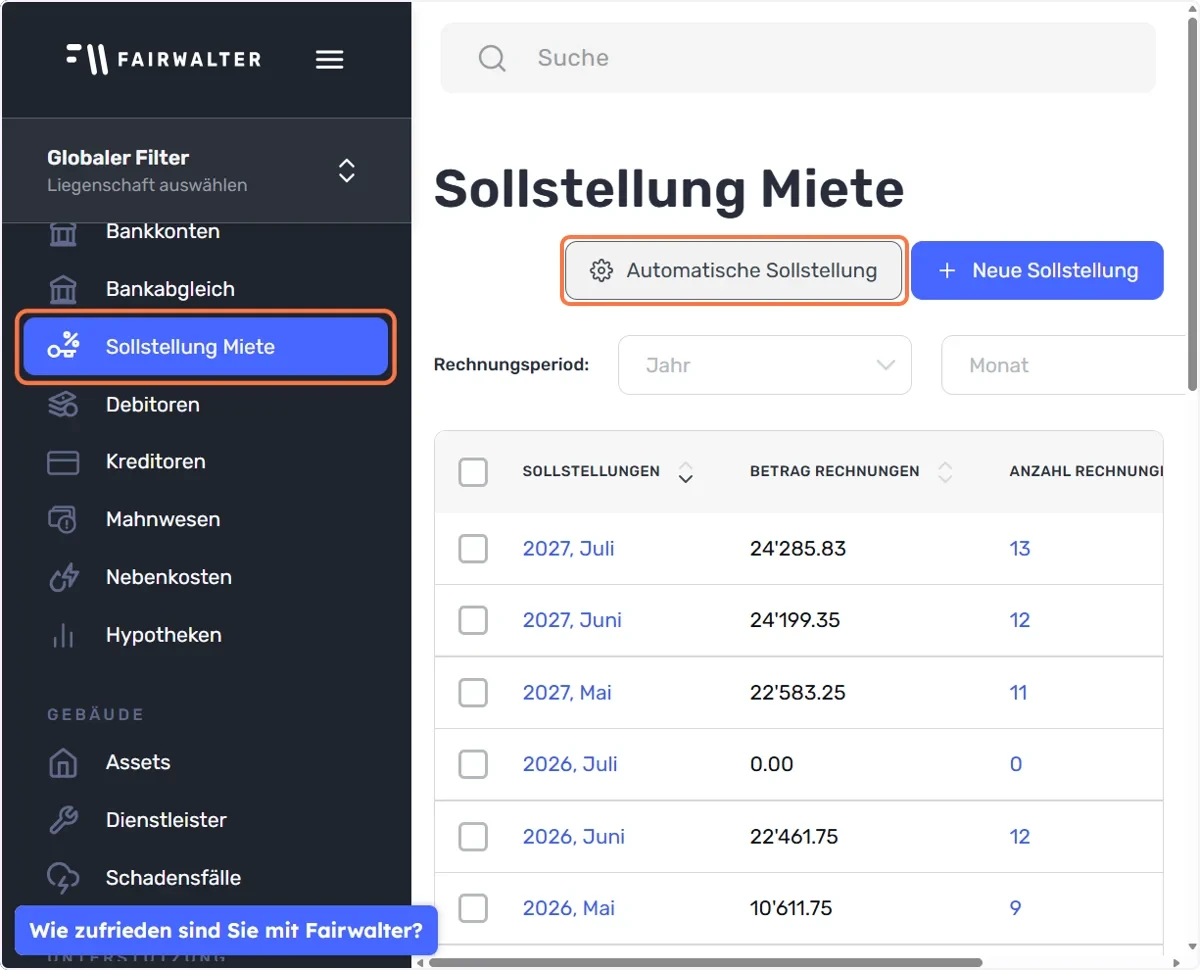1200x970 pixels.
Task: Open the Monat dropdown
Action: [1064, 365]
